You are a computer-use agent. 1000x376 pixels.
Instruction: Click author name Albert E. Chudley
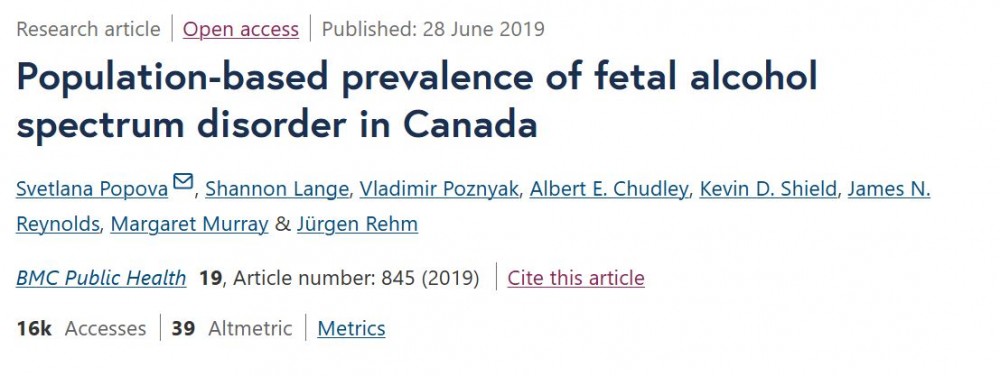(x=609, y=189)
